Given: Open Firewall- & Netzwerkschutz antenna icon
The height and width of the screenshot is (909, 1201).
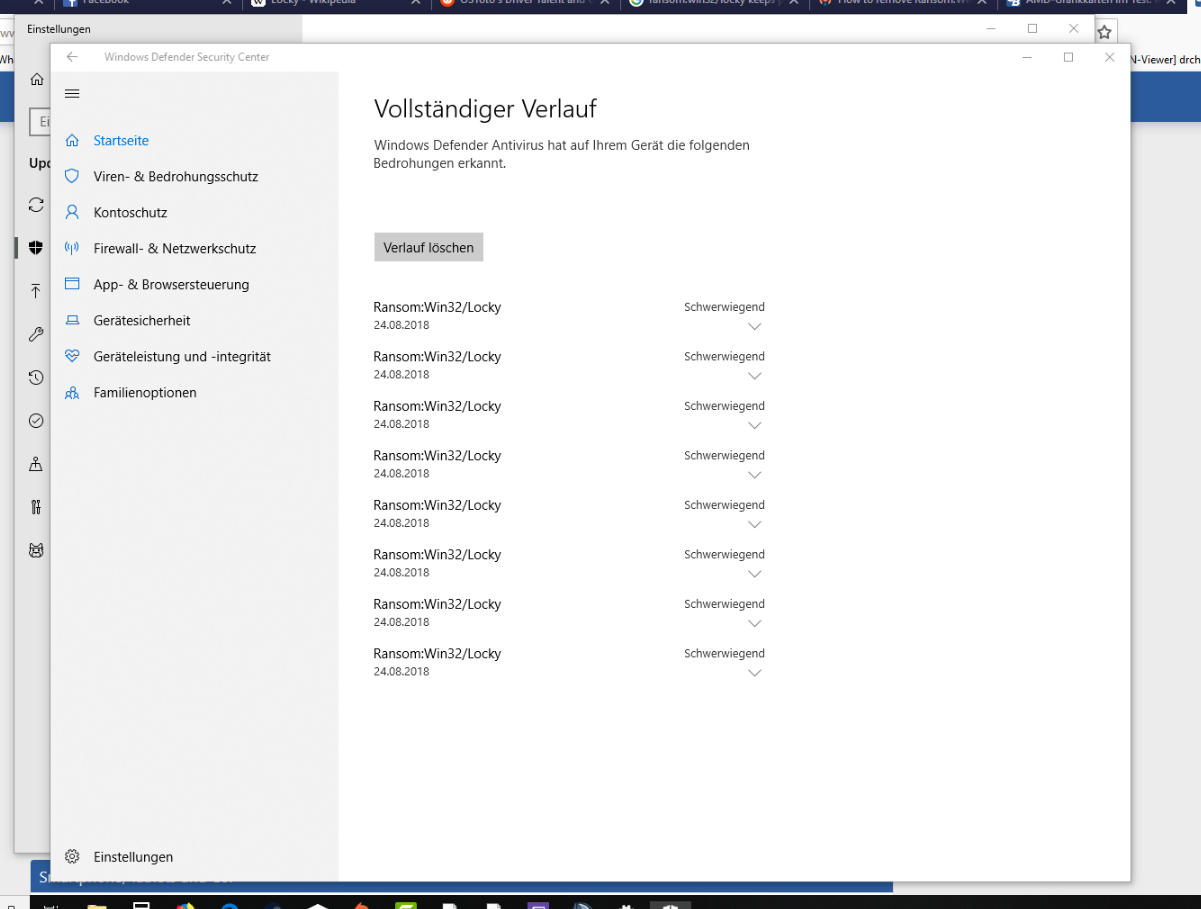Looking at the screenshot, I should (72, 248).
